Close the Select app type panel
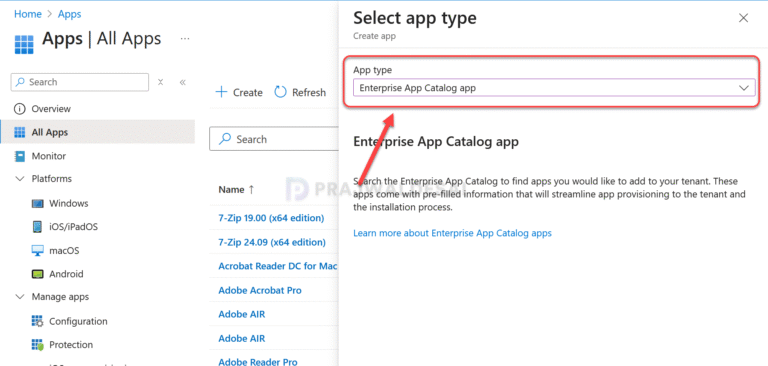Viewport: 768px width, 366px height. pos(743,18)
